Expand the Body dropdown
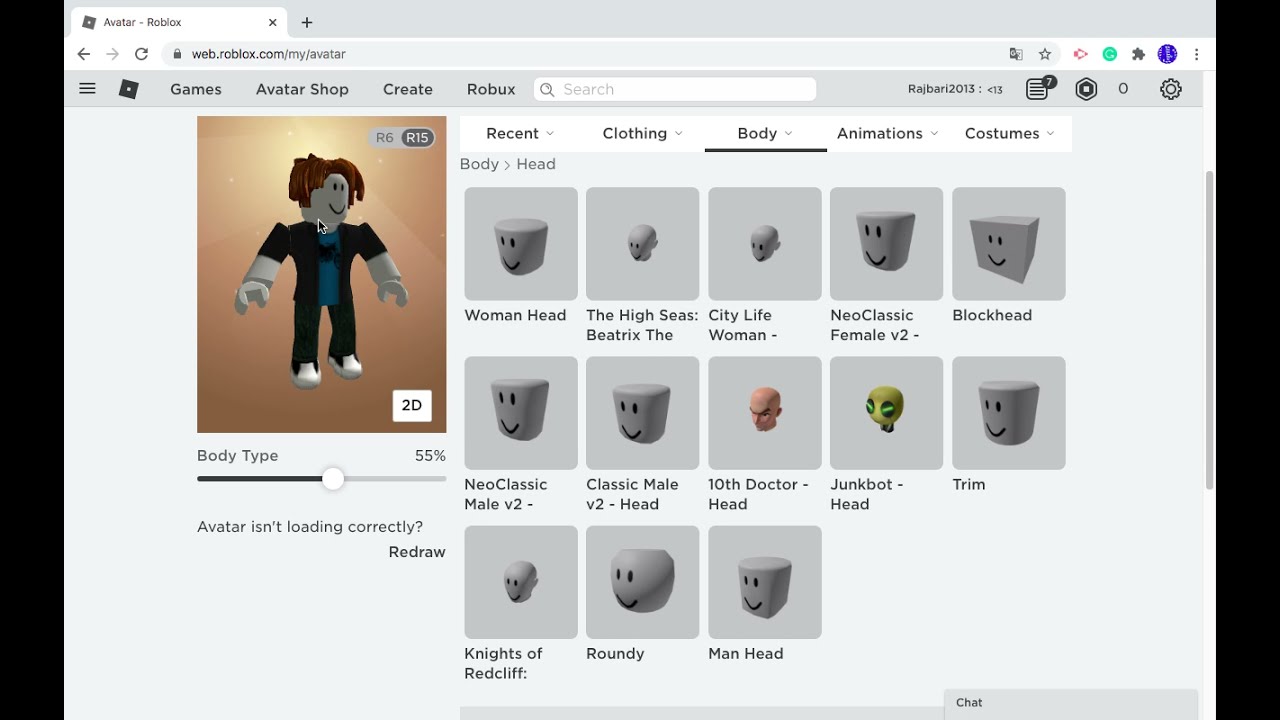The width and height of the screenshot is (1280, 720). [765, 133]
